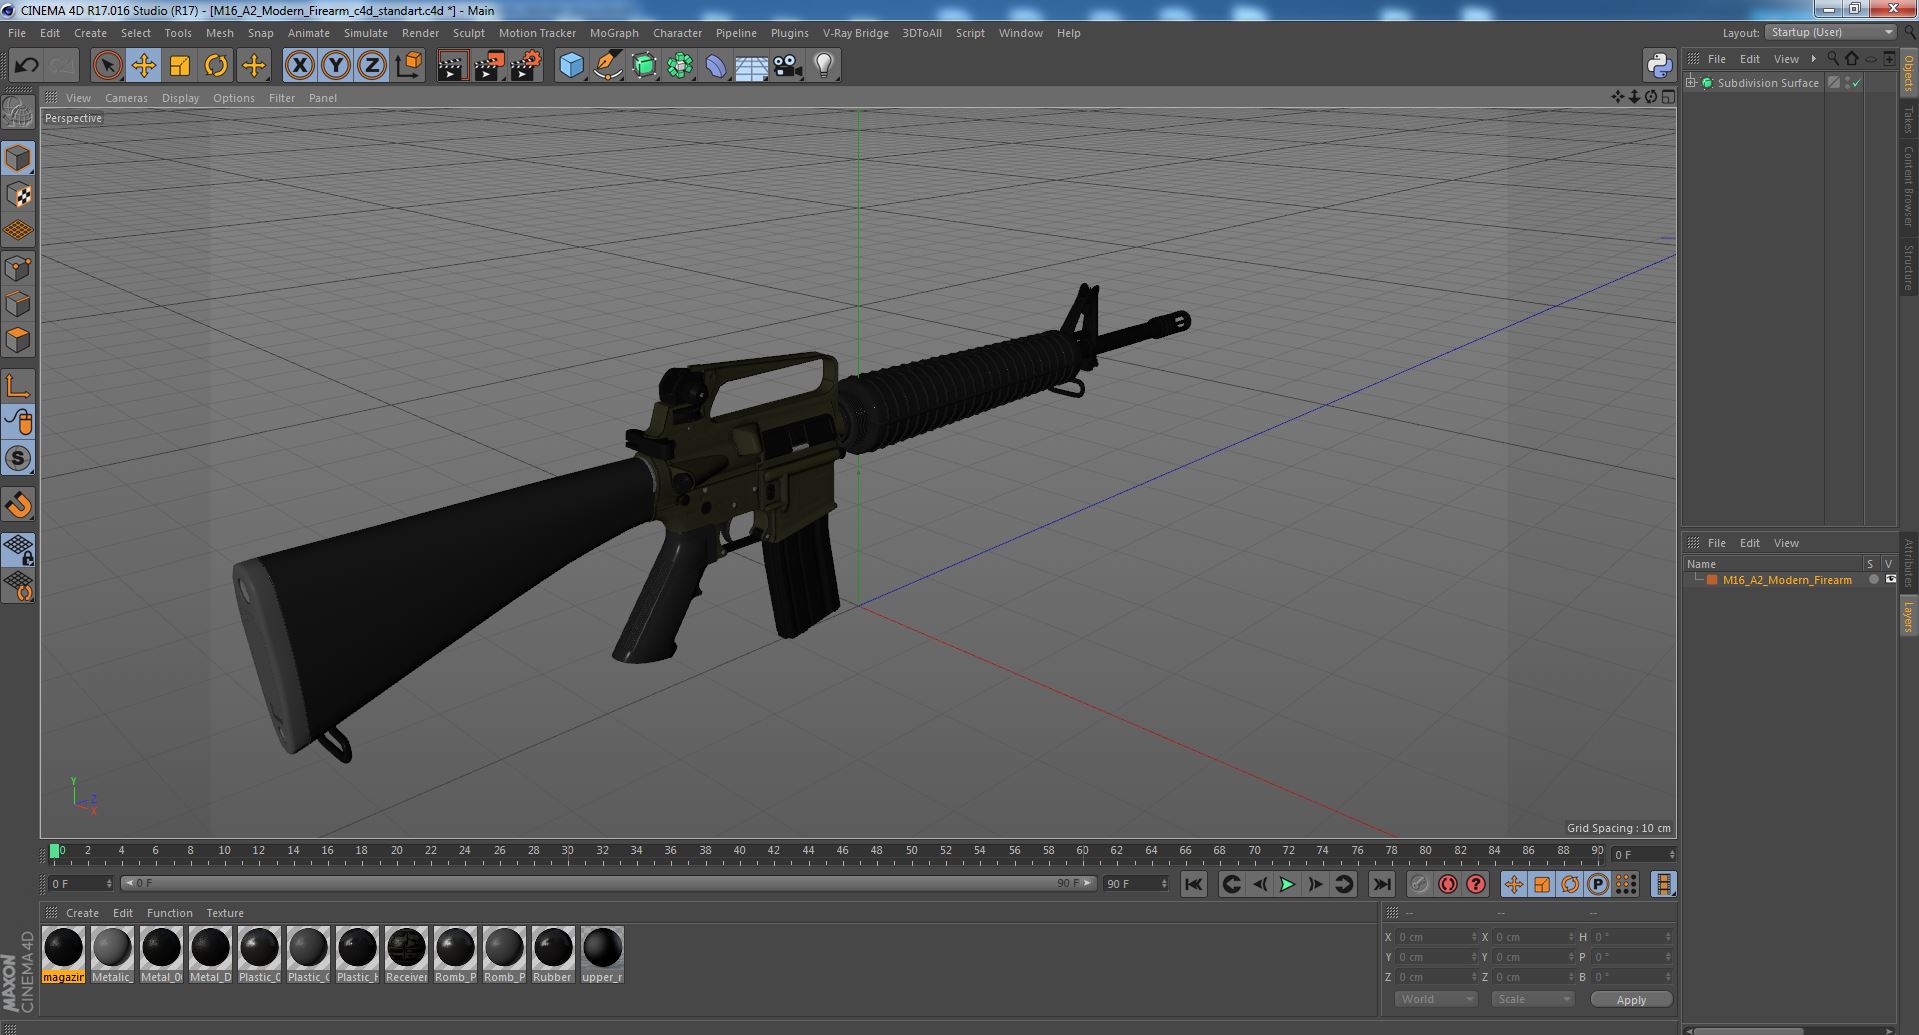Add a Floor environment object
Viewport: 1919px width, 1035px height.
[x=751, y=66]
